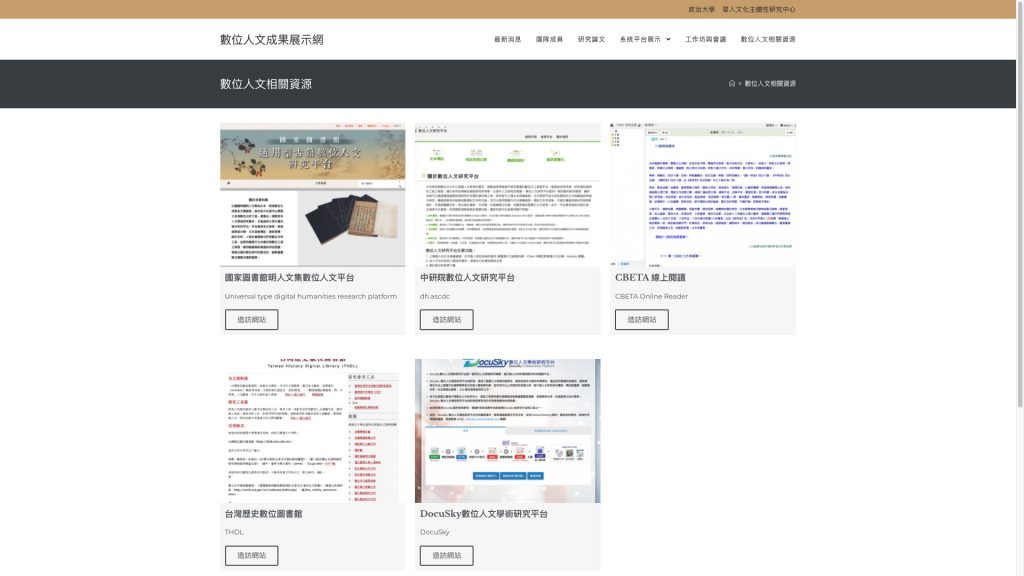Click the 數位人文成果展示網 site title
Viewport: 1024px width, 576px height.
coord(272,39)
